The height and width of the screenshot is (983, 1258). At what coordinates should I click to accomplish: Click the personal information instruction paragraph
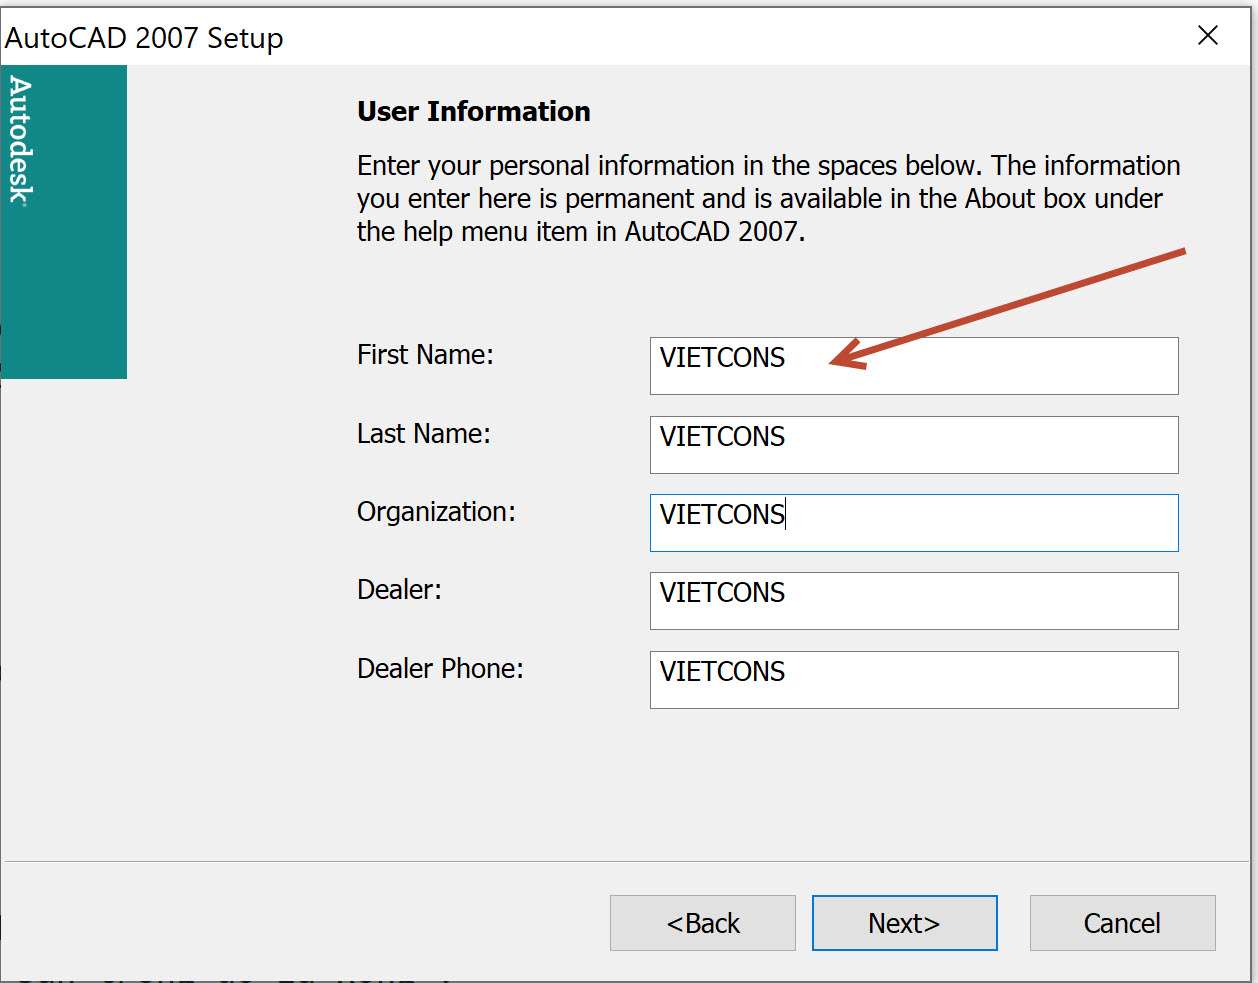[768, 198]
